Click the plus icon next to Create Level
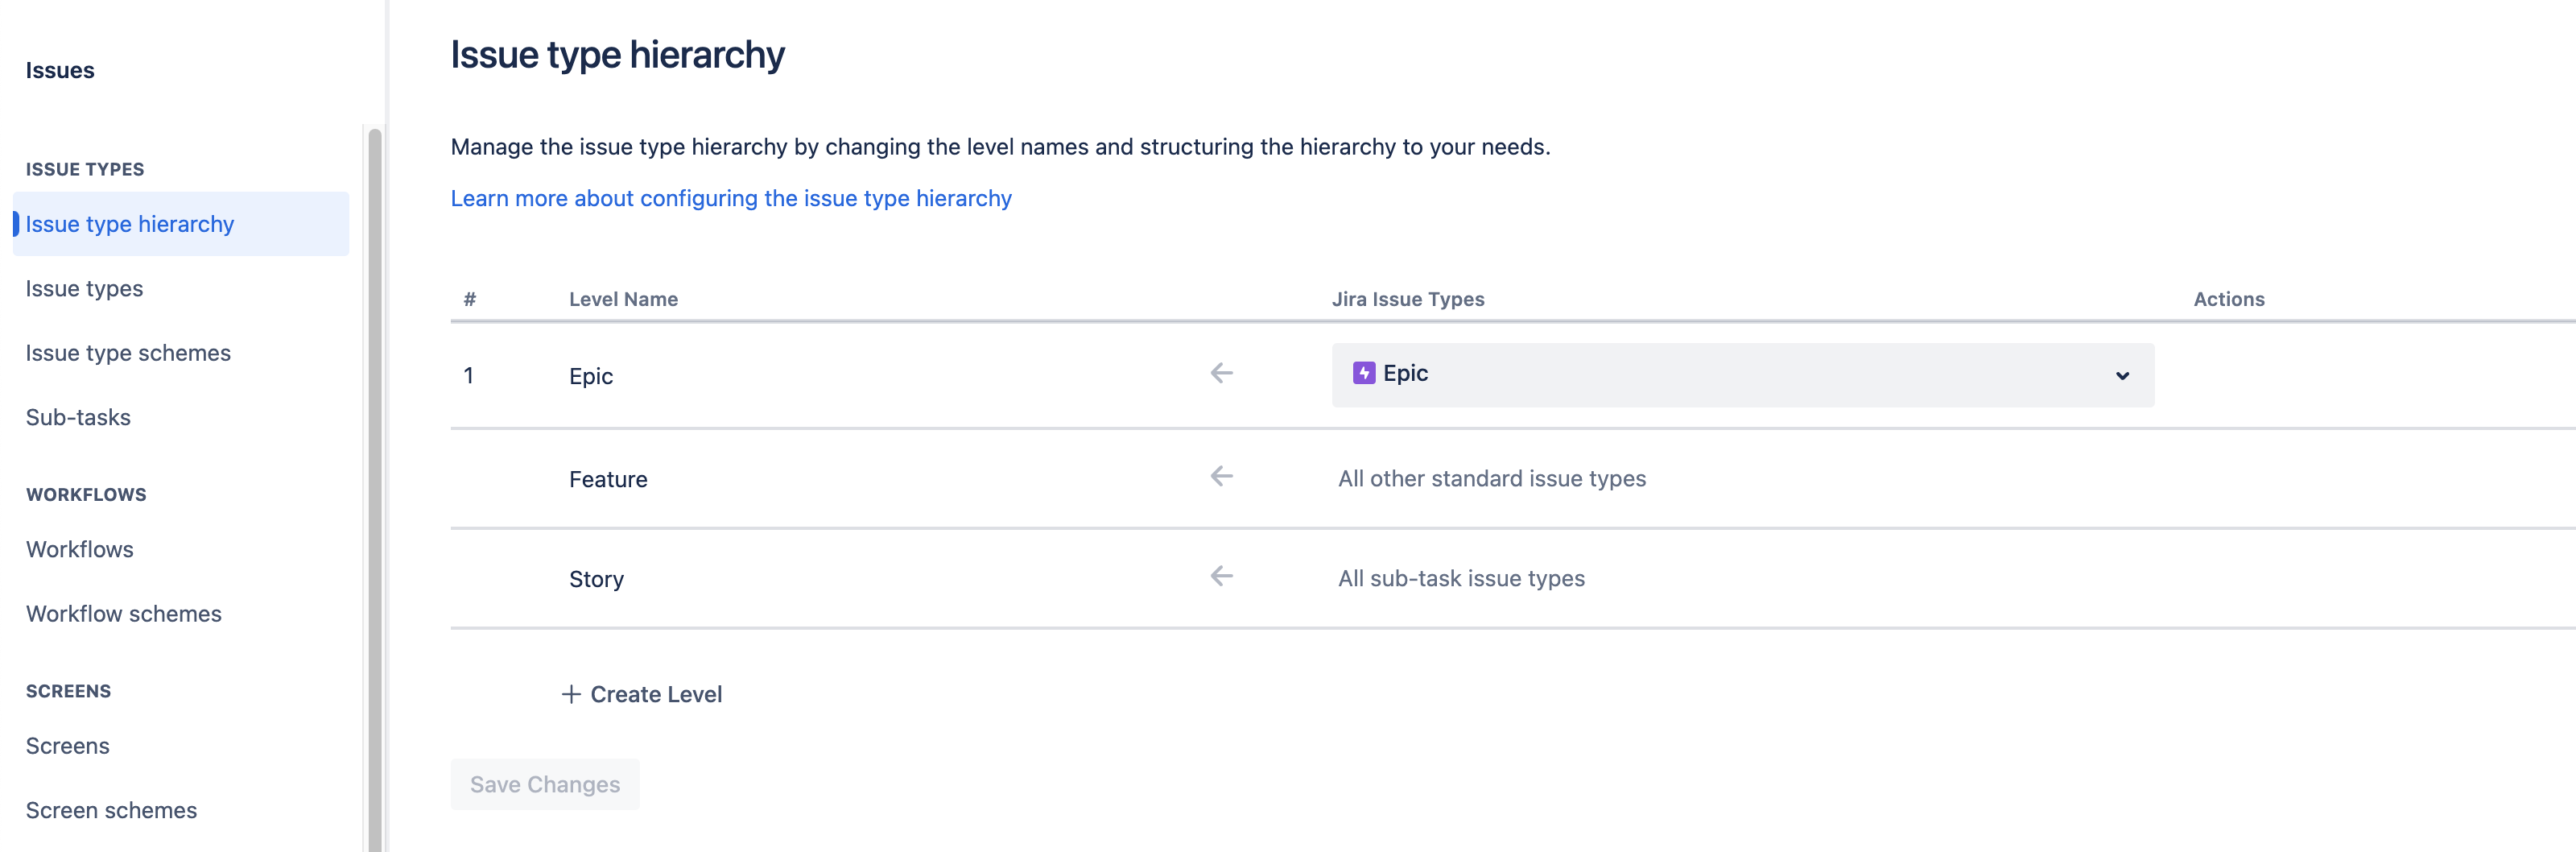This screenshot has height=852, width=2576. point(570,693)
